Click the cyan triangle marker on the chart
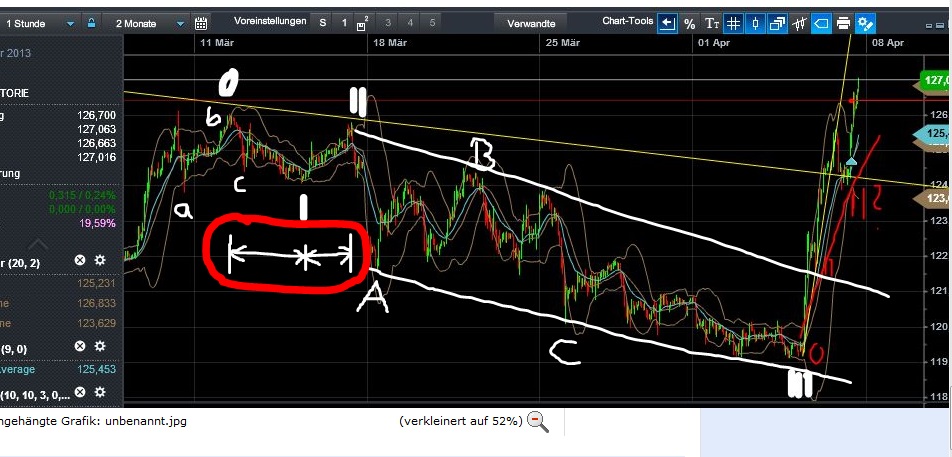This screenshot has height=457, width=952. coord(852,161)
